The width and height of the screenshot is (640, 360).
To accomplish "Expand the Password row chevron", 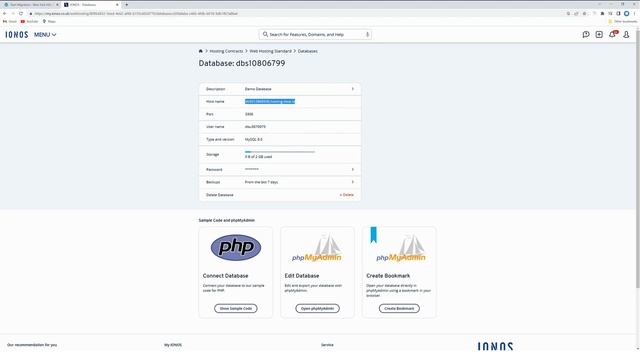I will click(353, 169).
